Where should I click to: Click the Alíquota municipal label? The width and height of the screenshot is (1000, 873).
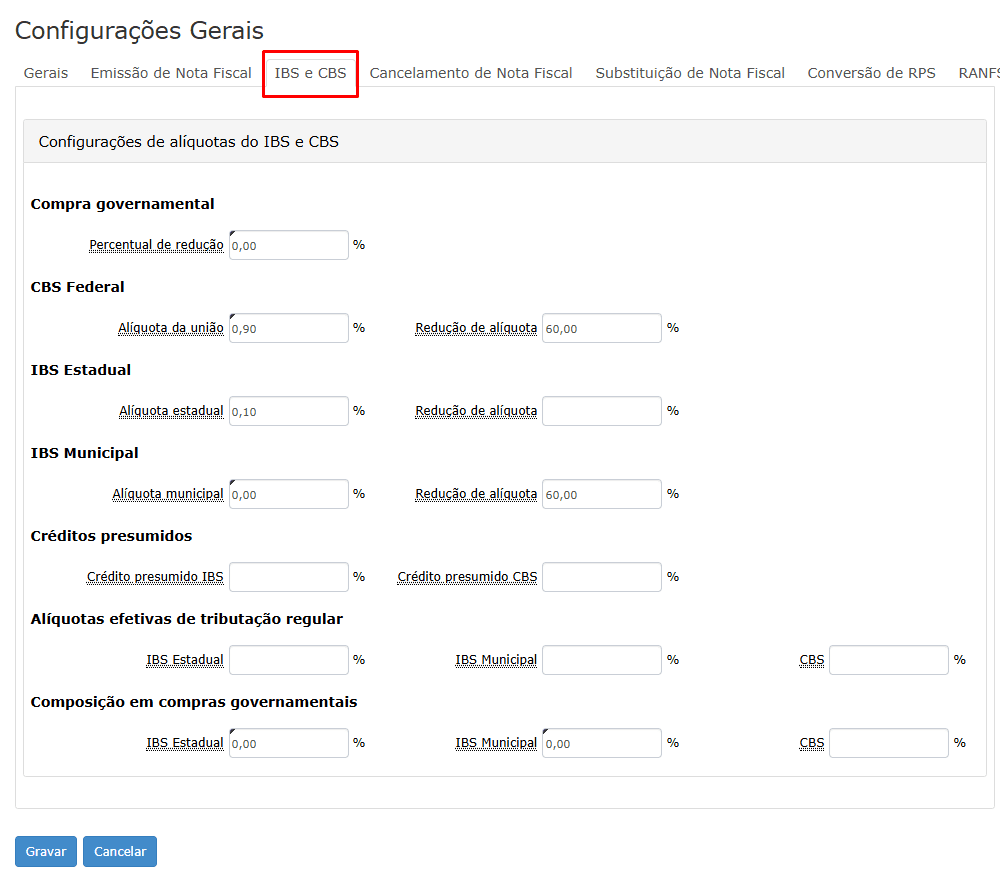(168, 494)
